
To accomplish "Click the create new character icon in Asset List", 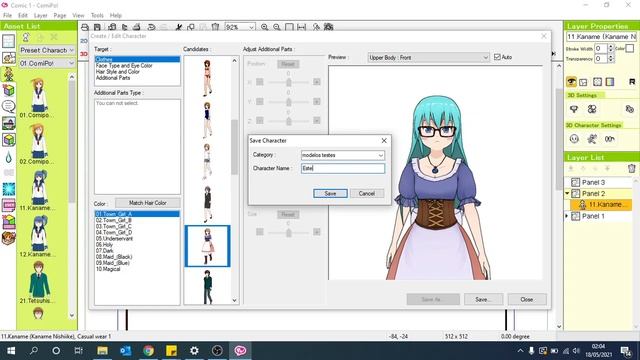I will coord(26,38).
